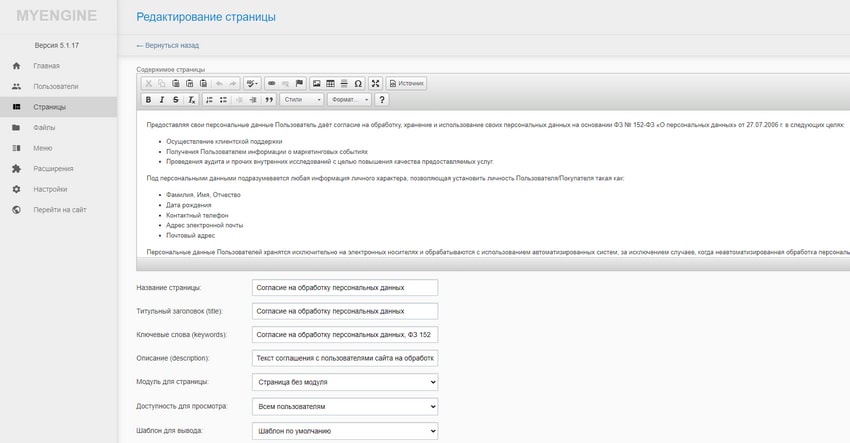Toggle strikethrough formatting

(x=176, y=100)
